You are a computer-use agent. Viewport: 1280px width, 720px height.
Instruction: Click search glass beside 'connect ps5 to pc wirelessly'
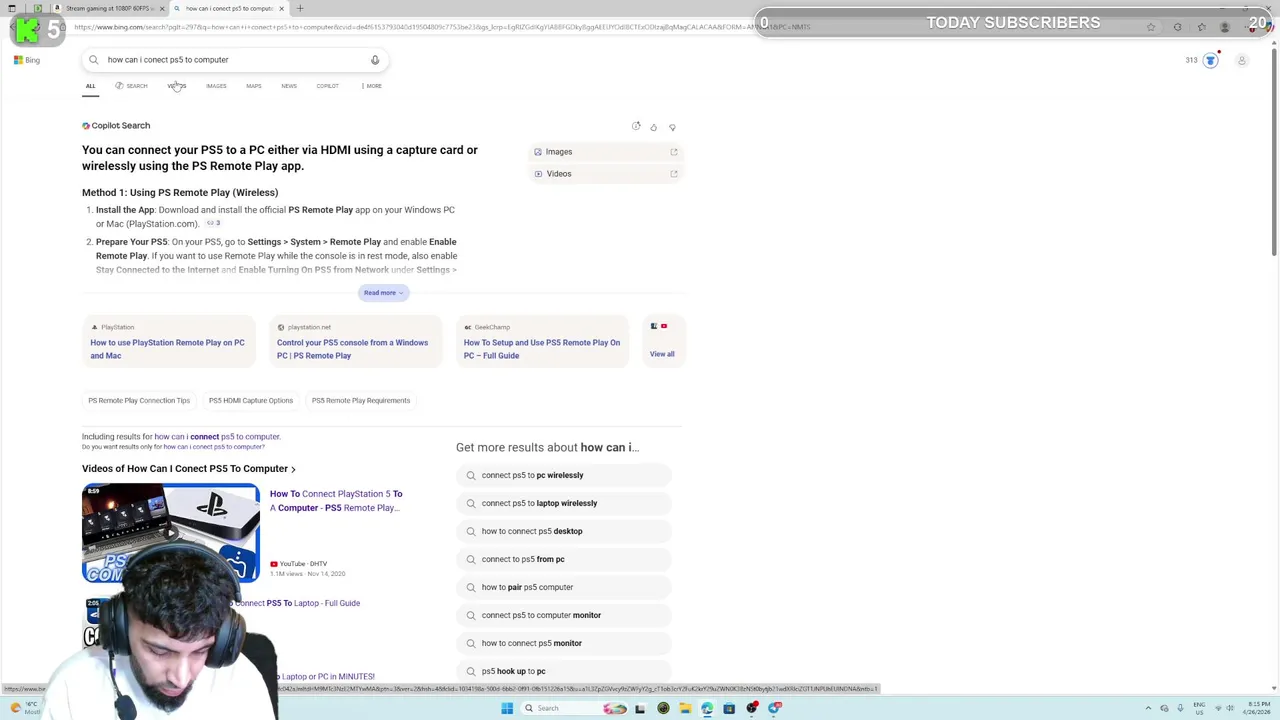tap(471, 476)
